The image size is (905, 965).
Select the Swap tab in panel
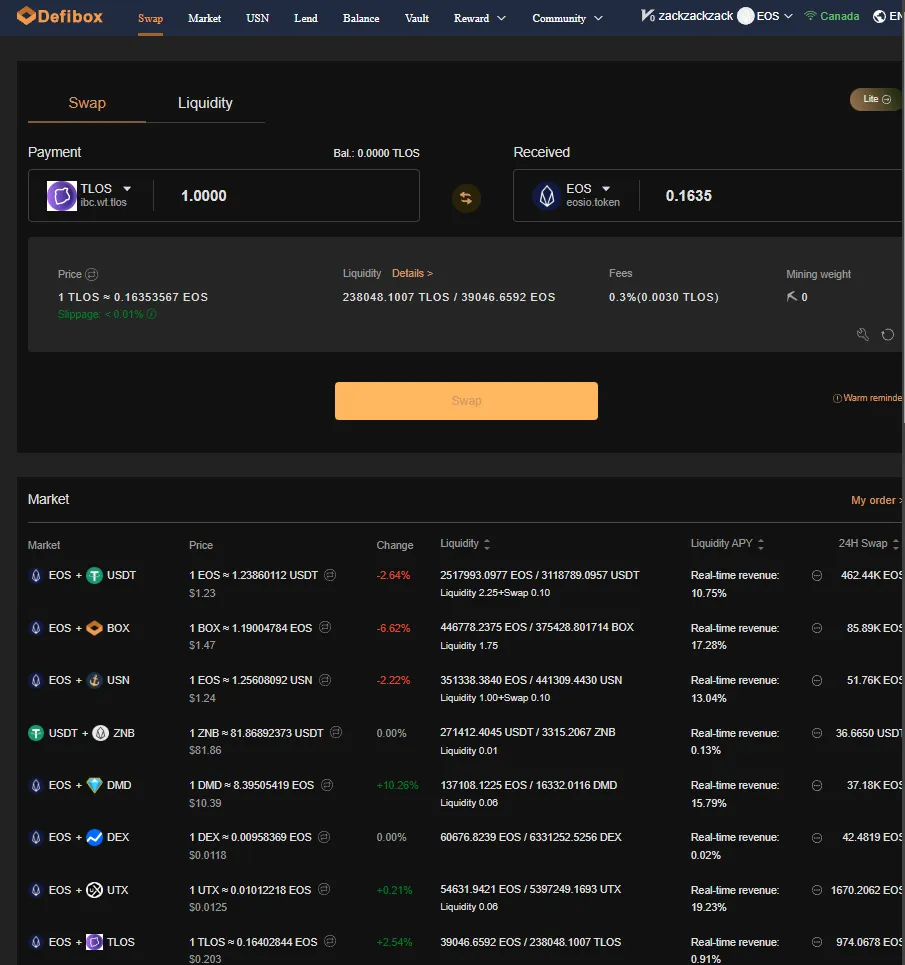[x=87, y=103]
